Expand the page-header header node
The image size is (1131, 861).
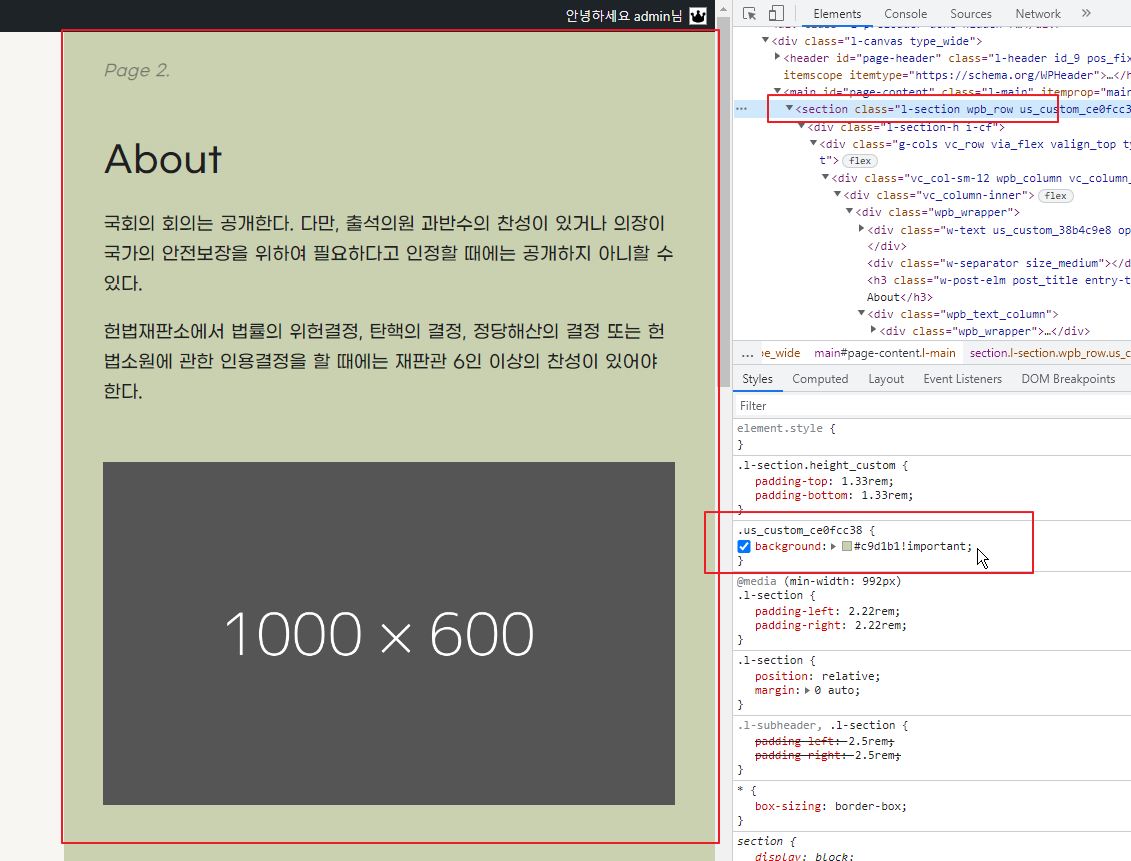coord(778,57)
